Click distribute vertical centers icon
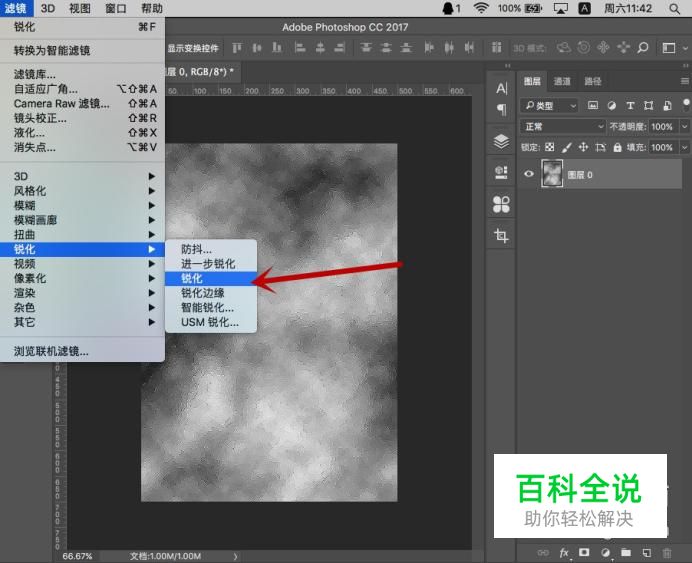Image resolution: width=692 pixels, height=563 pixels. click(x=386, y=48)
